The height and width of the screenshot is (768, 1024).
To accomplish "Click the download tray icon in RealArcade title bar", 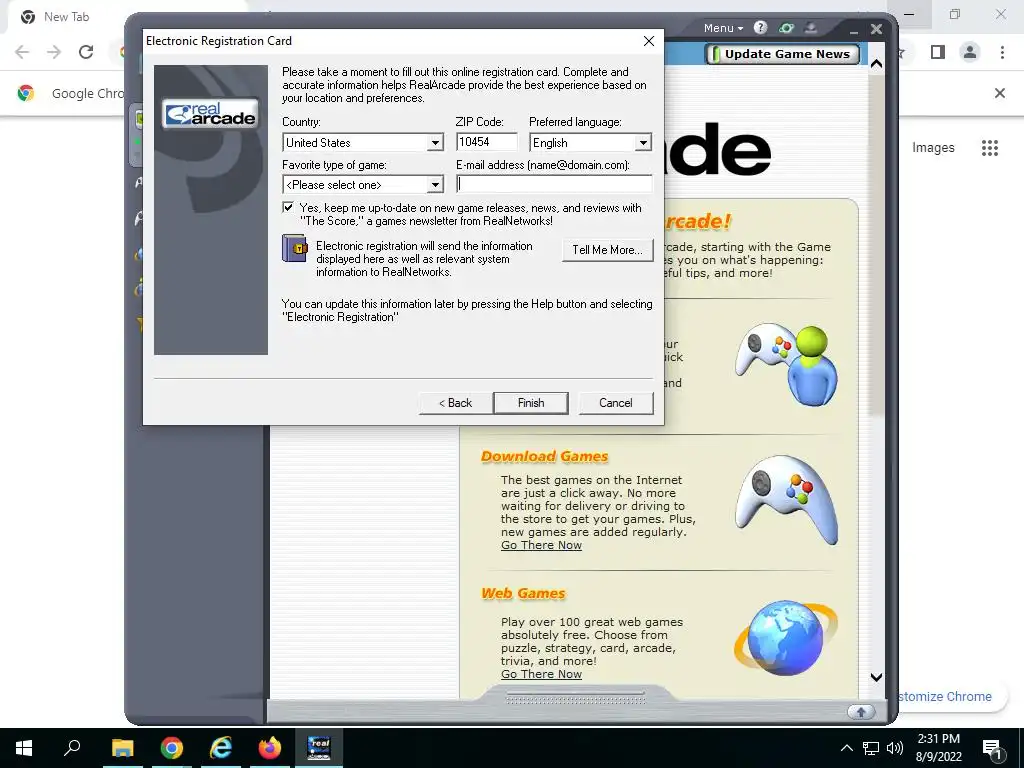I will click(810, 27).
